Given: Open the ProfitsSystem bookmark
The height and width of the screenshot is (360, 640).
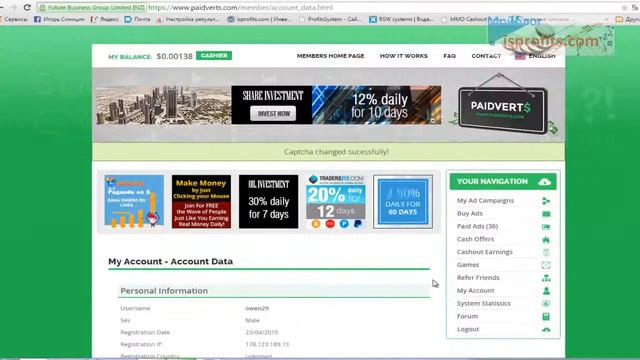Looking at the screenshot, I should coord(330,19).
